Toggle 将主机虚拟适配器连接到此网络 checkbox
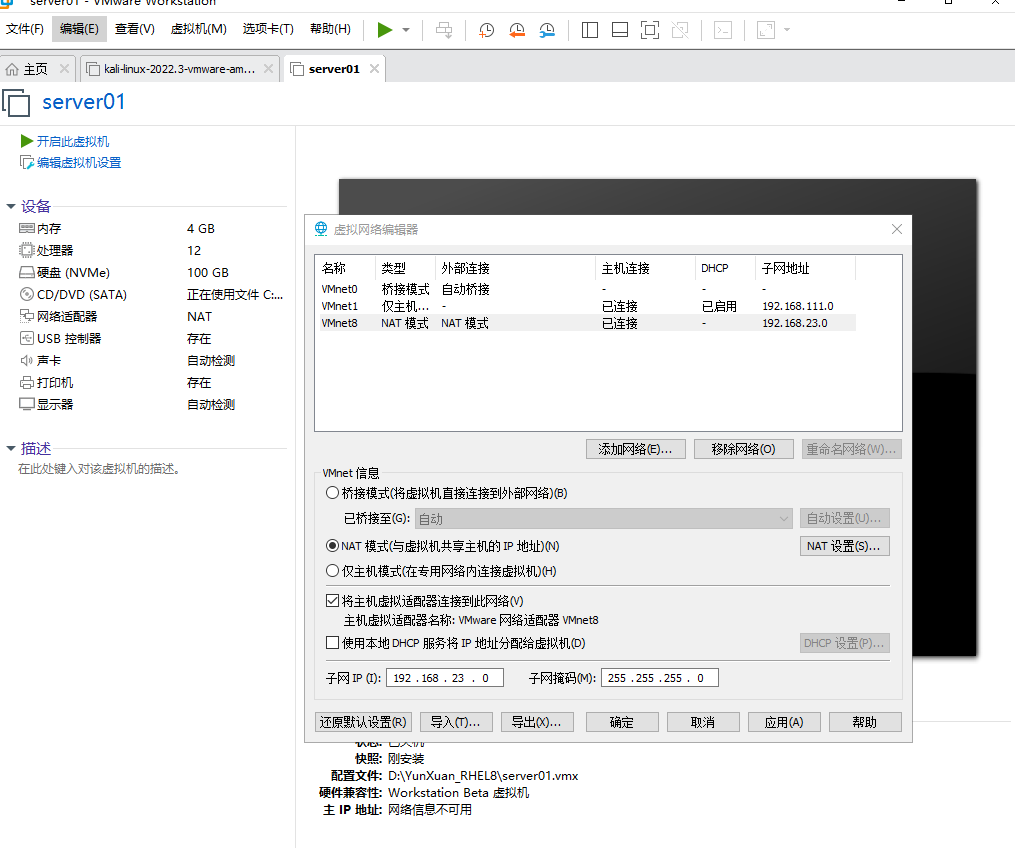This screenshot has height=848, width=1015. click(333, 601)
